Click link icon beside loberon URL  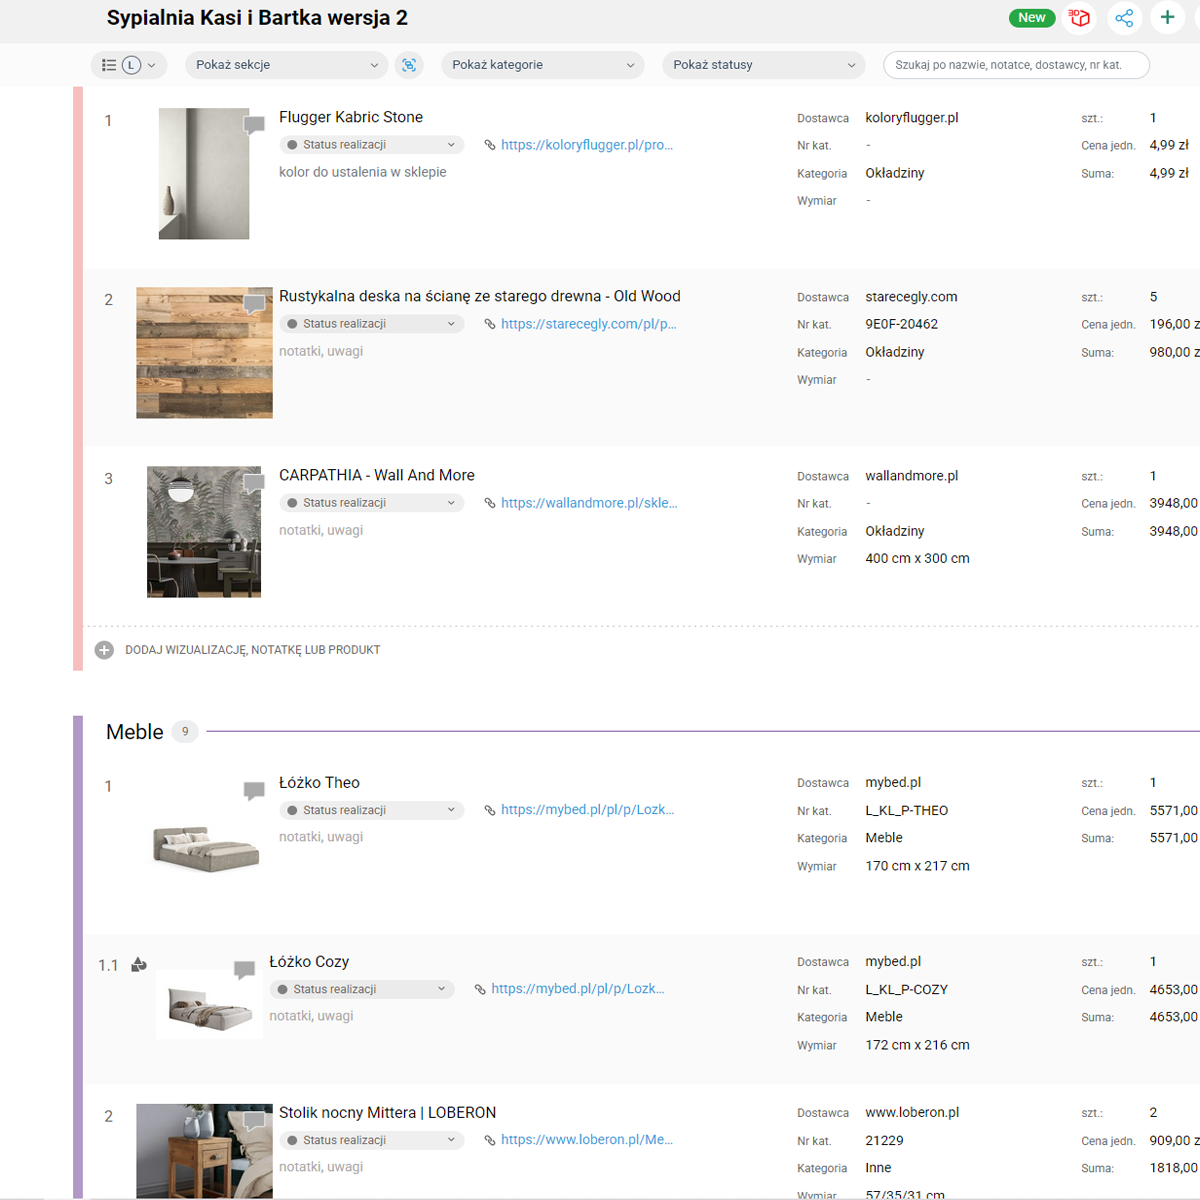point(490,1140)
